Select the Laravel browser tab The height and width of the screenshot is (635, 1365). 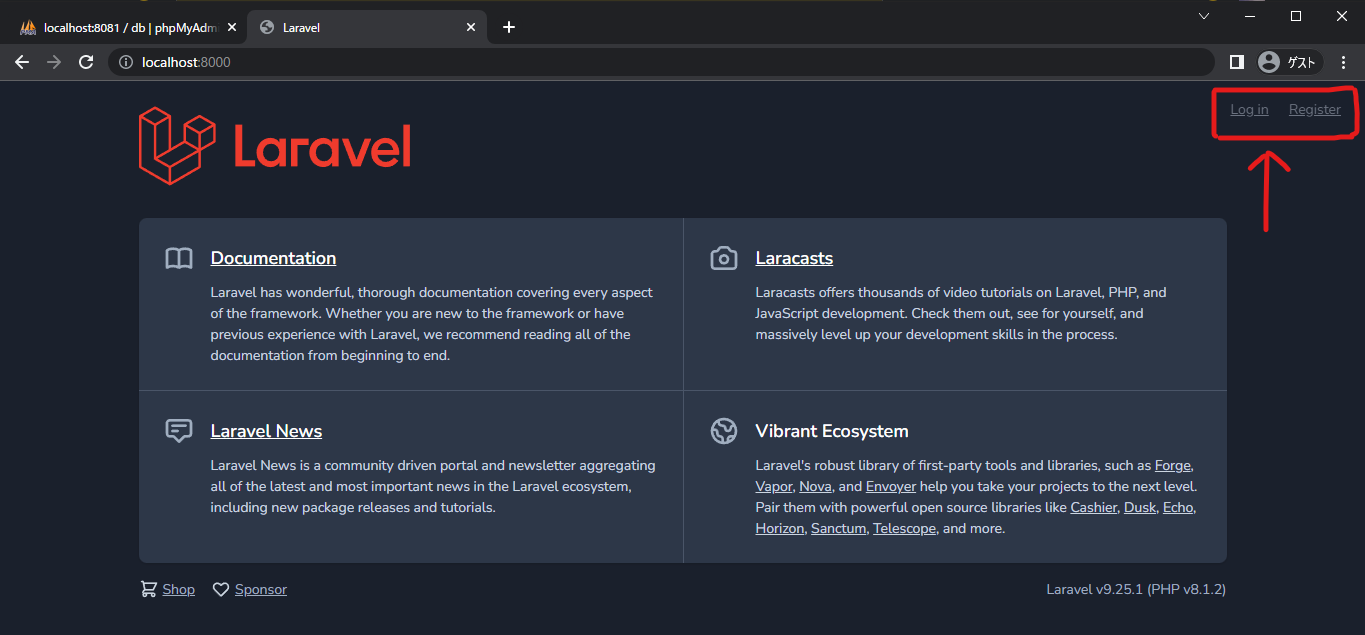pos(367,27)
